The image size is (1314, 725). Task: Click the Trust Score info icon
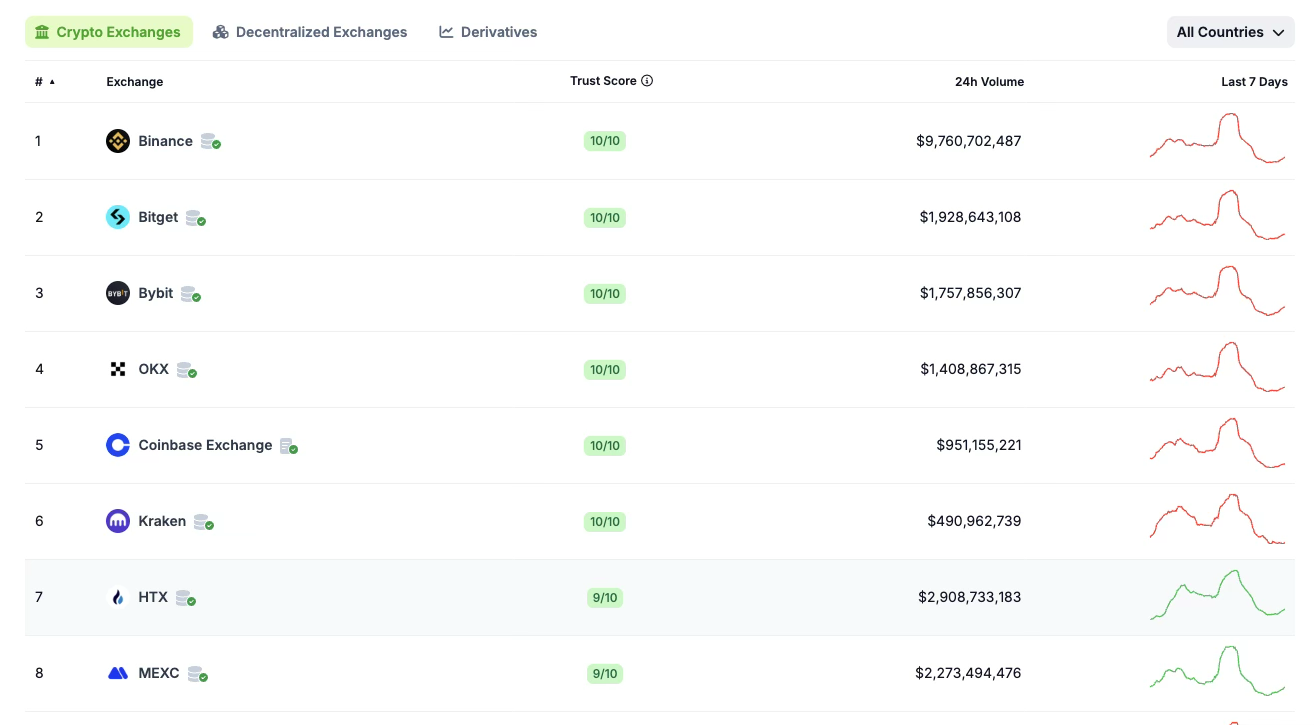pos(647,81)
